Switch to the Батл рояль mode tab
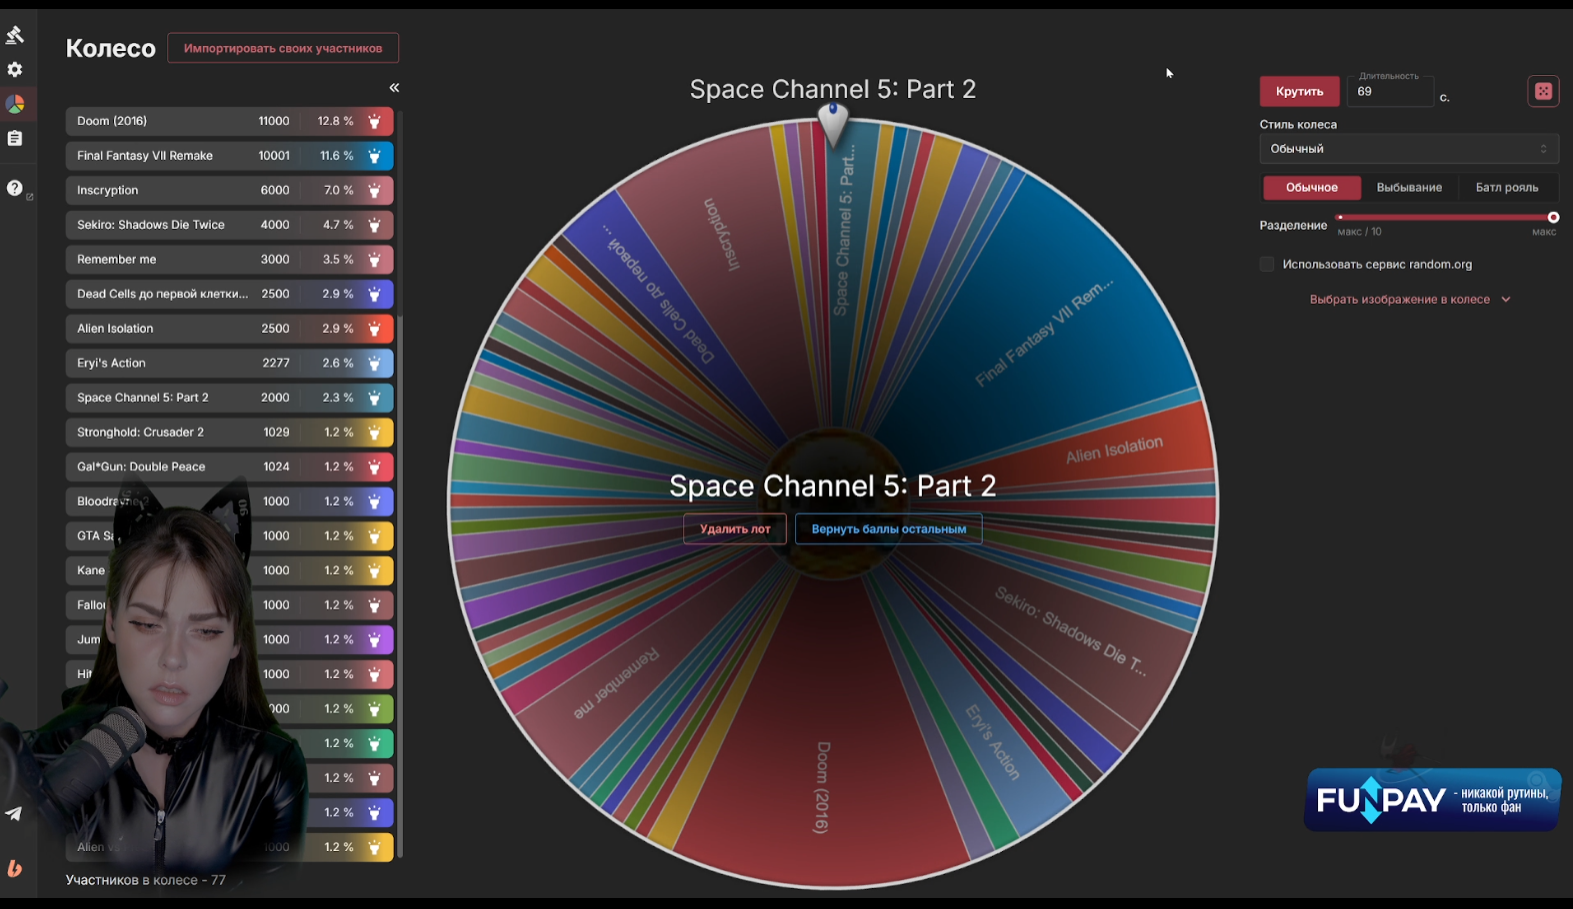 pos(1507,188)
